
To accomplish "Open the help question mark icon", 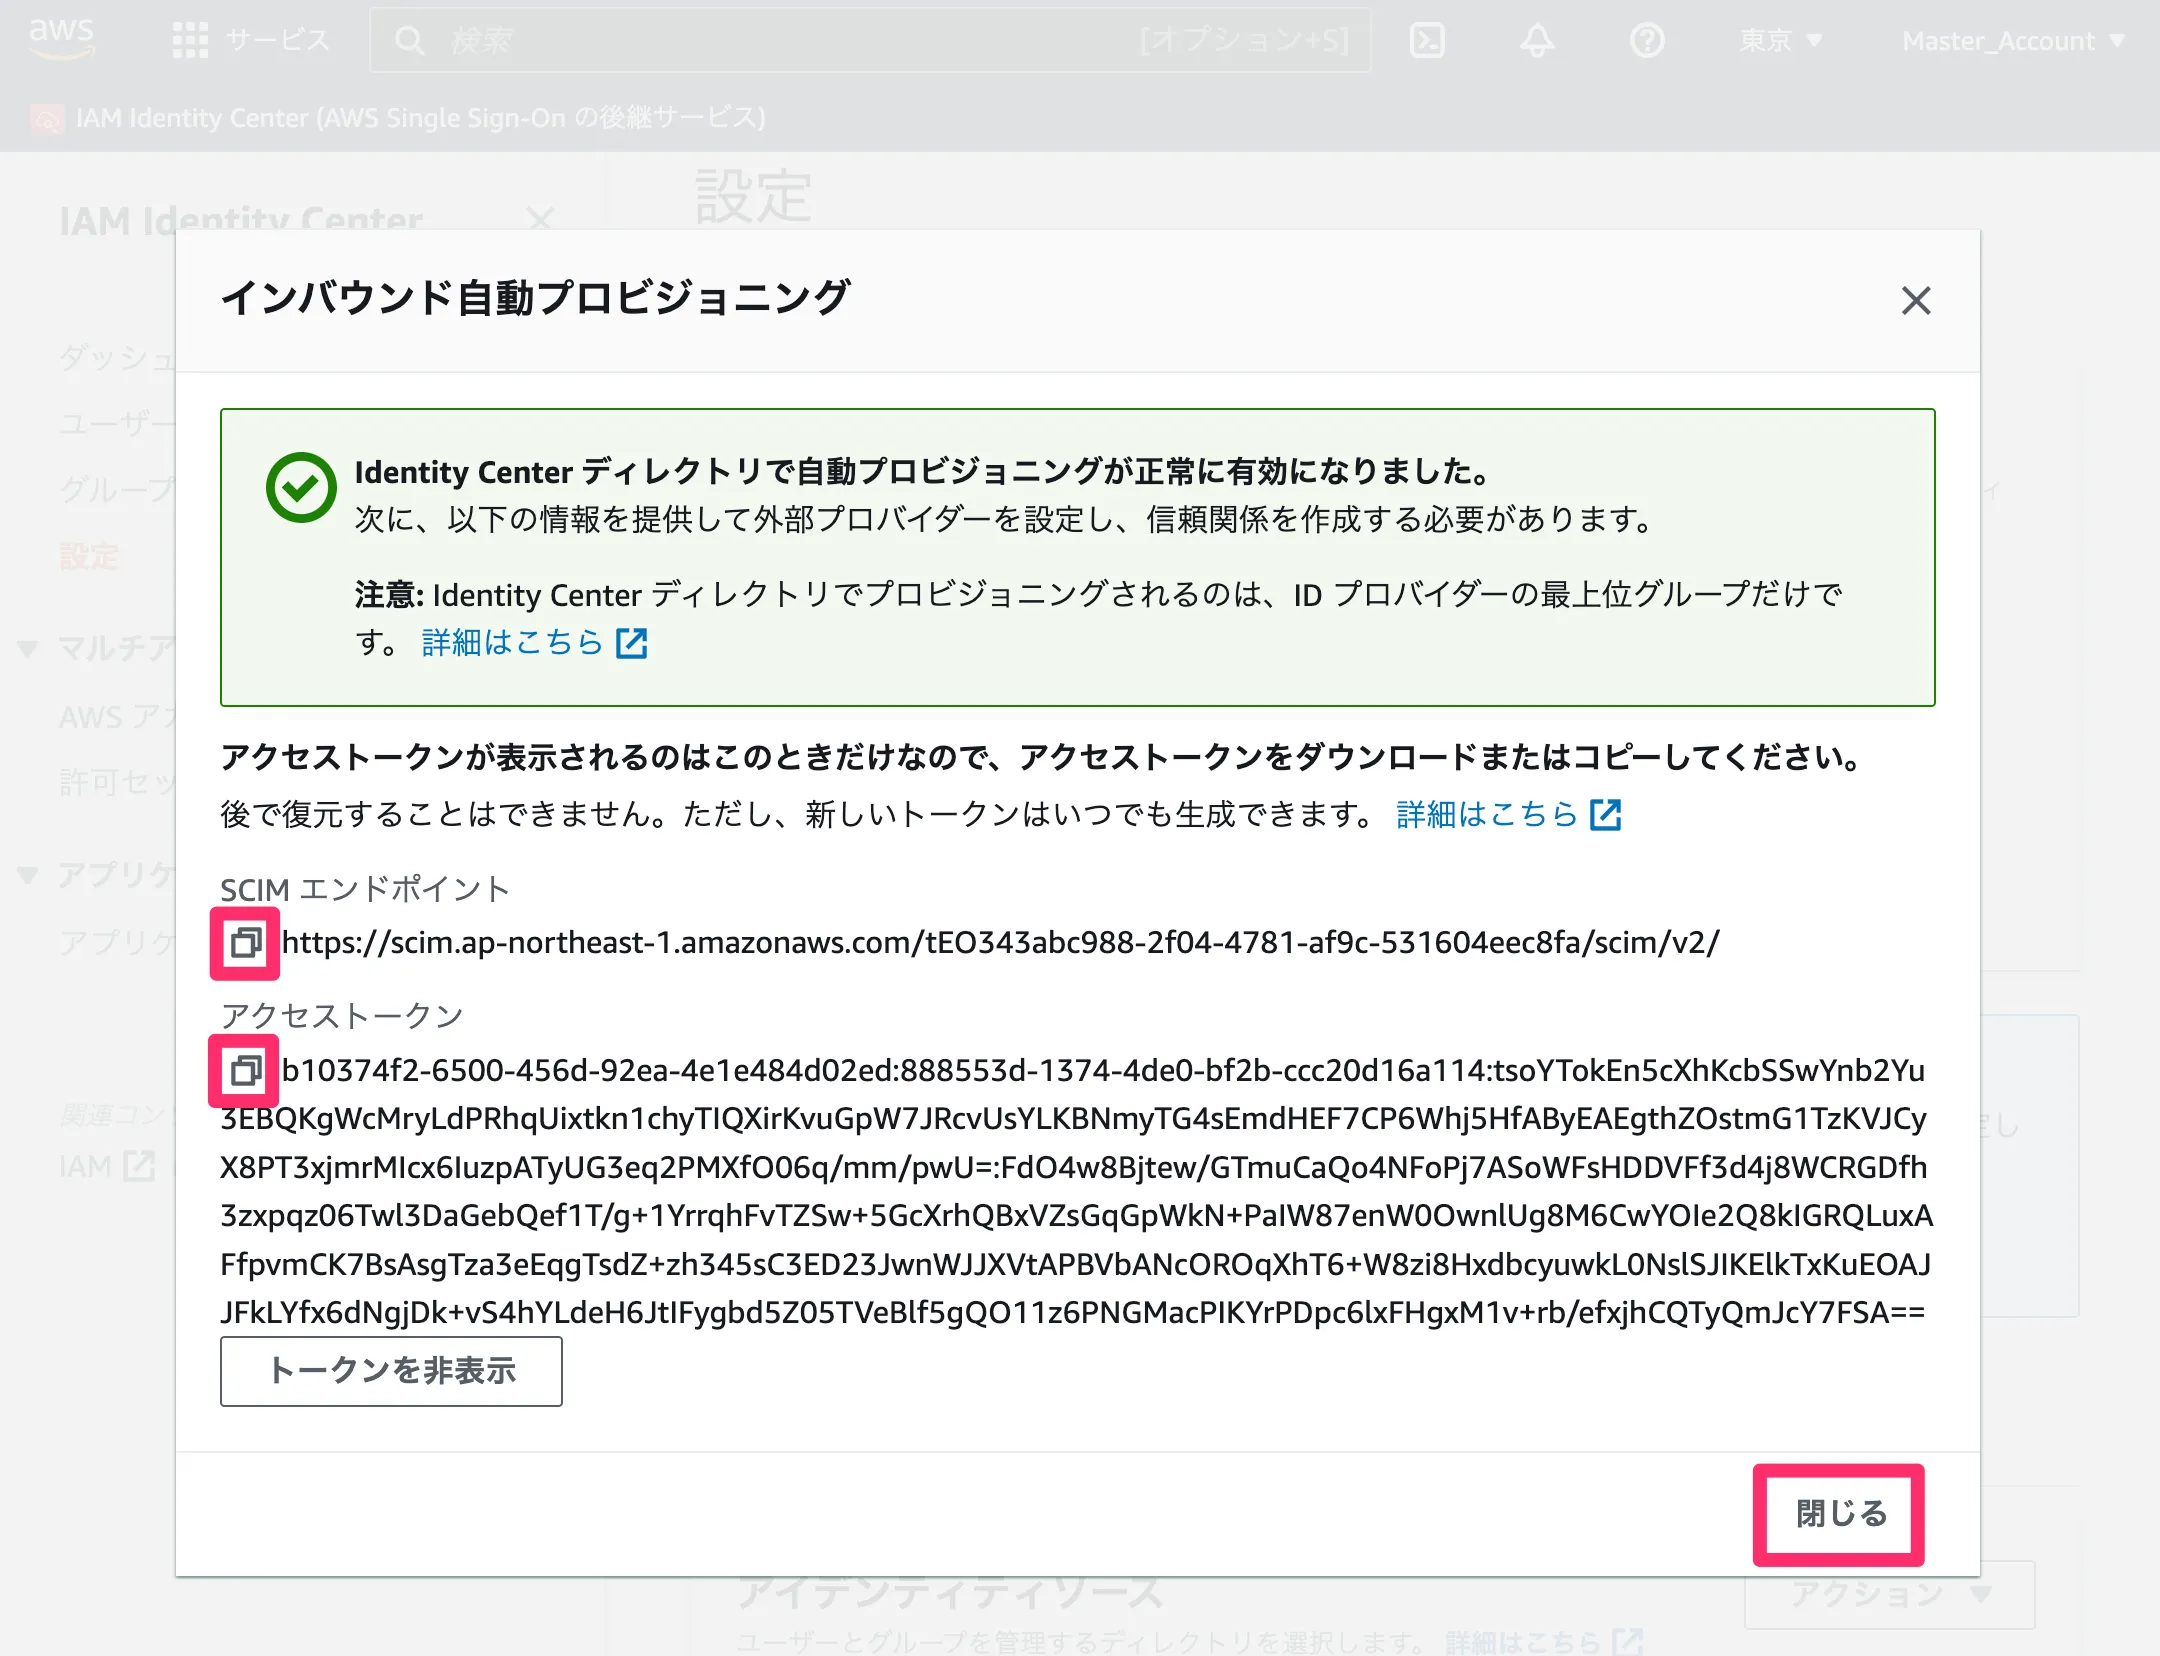I will (x=1646, y=41).
